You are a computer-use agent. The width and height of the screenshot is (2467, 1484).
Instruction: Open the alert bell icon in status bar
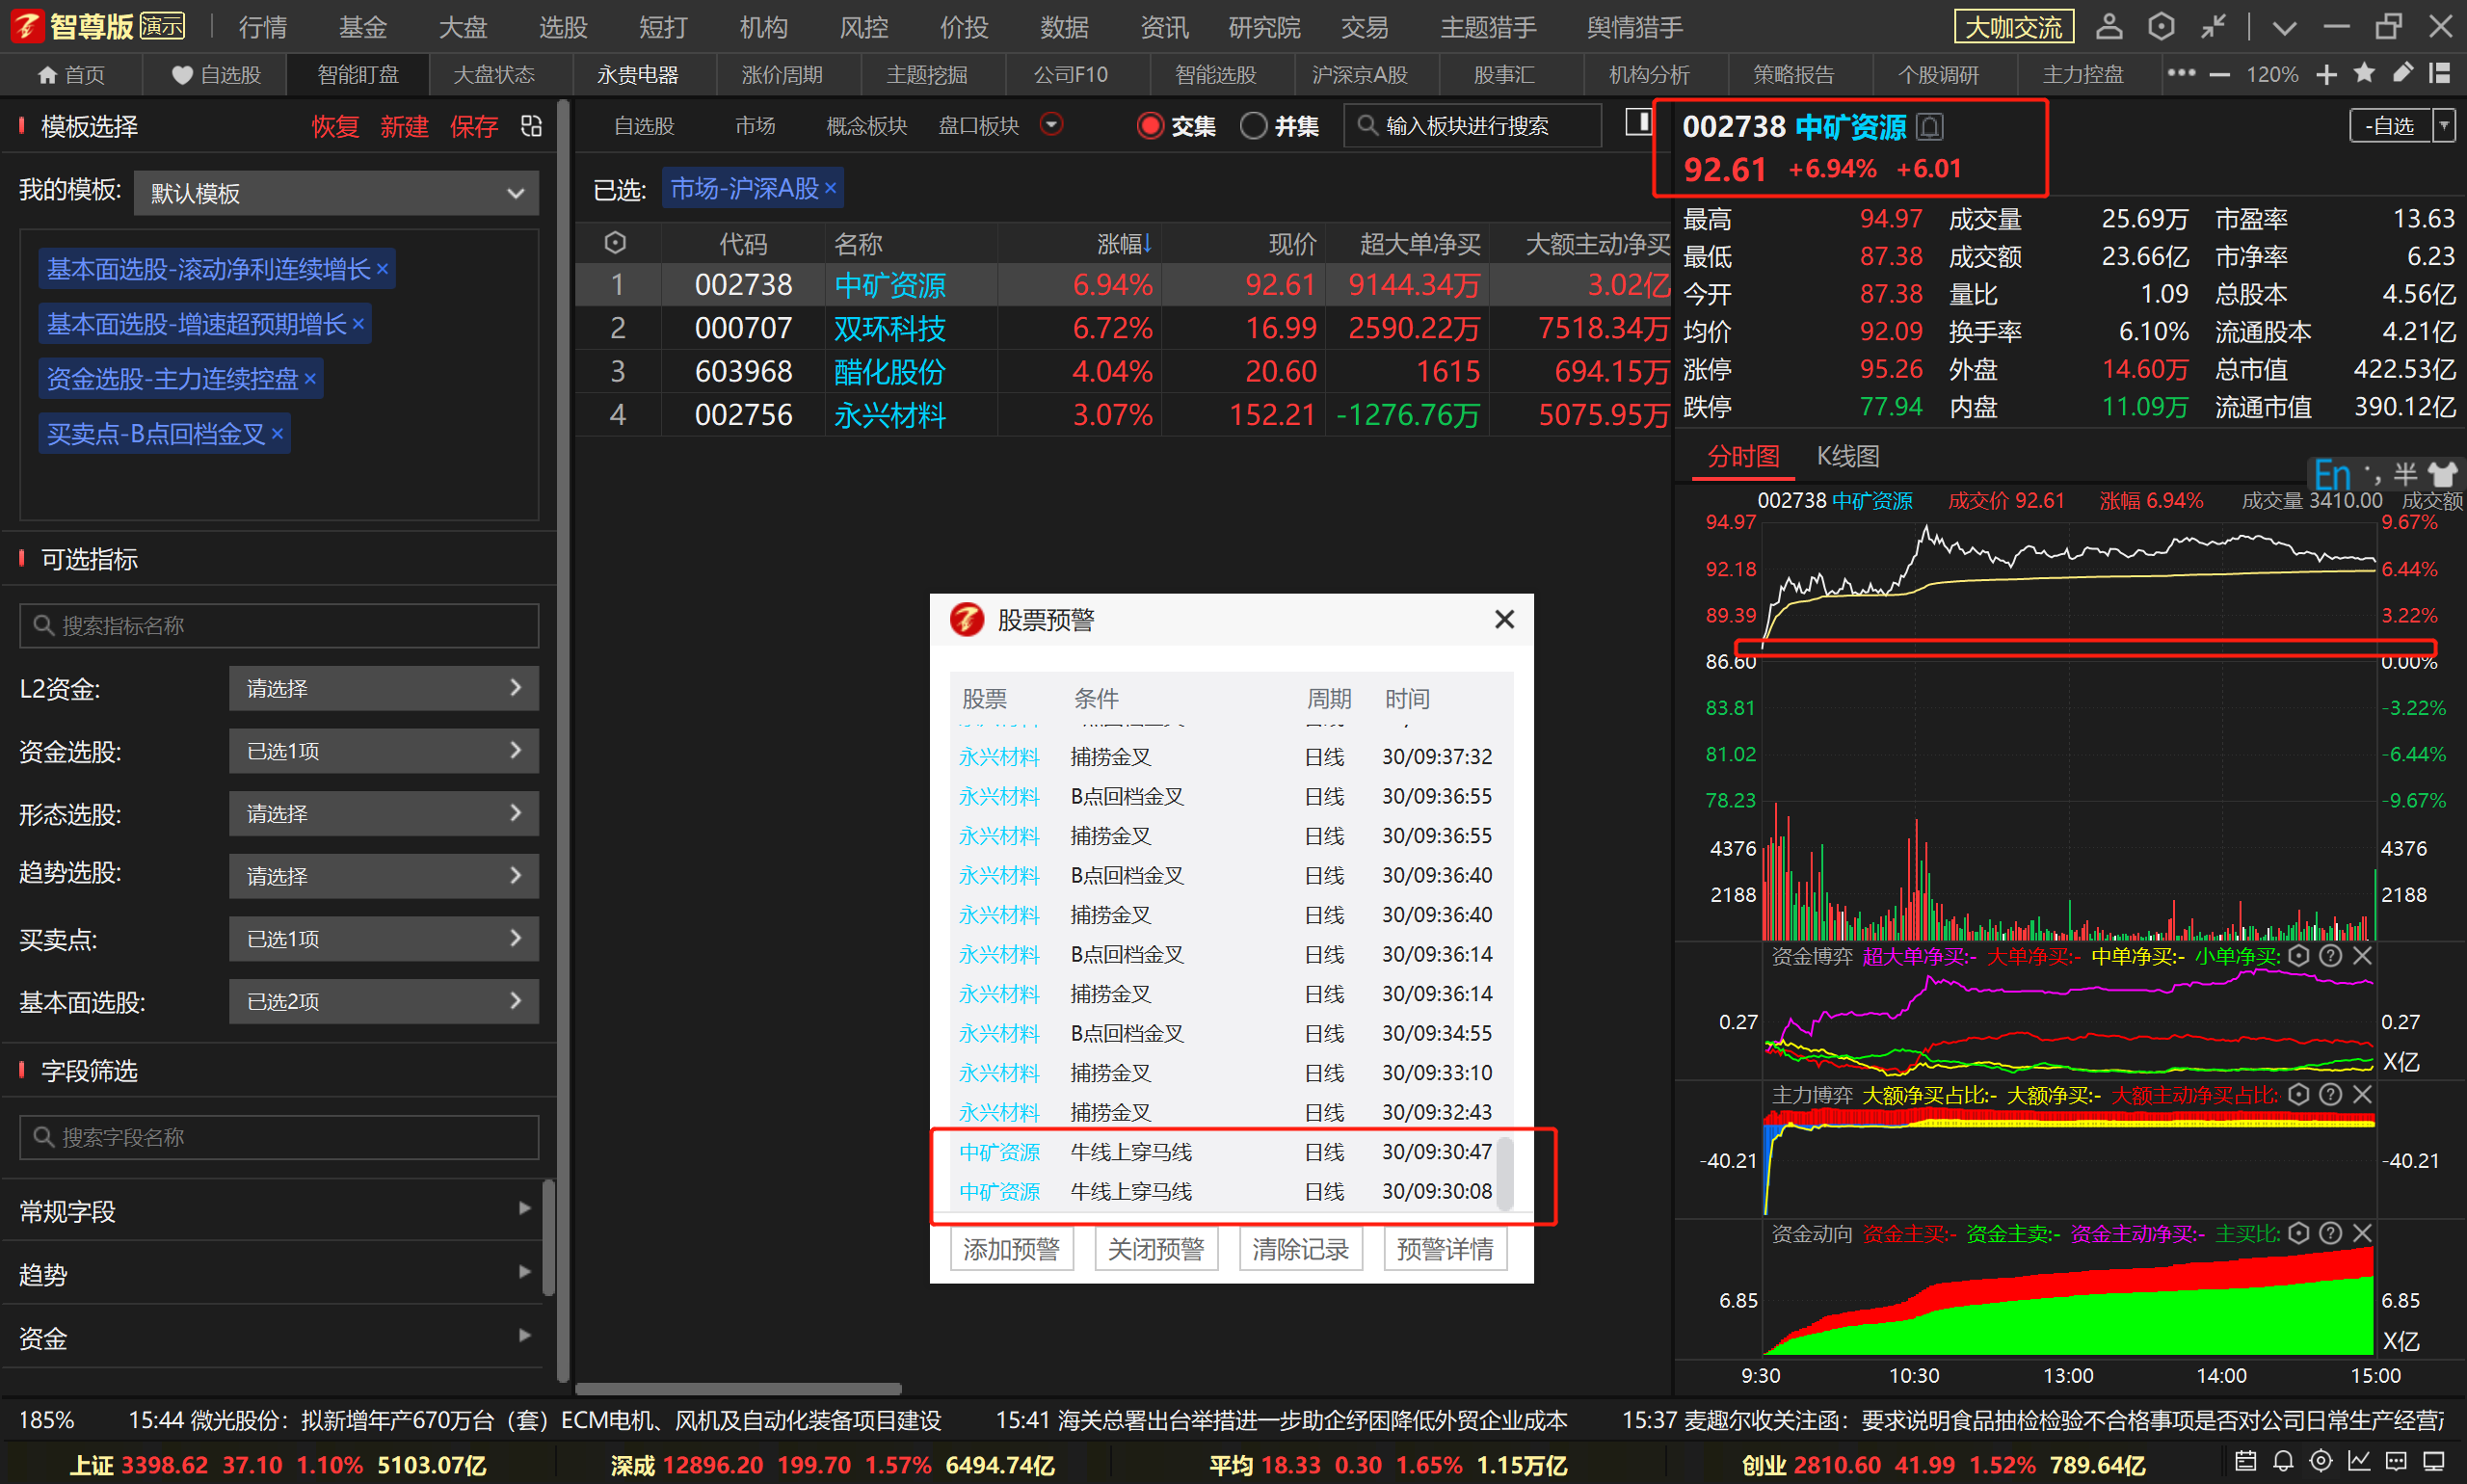tap(2283, 1462)
